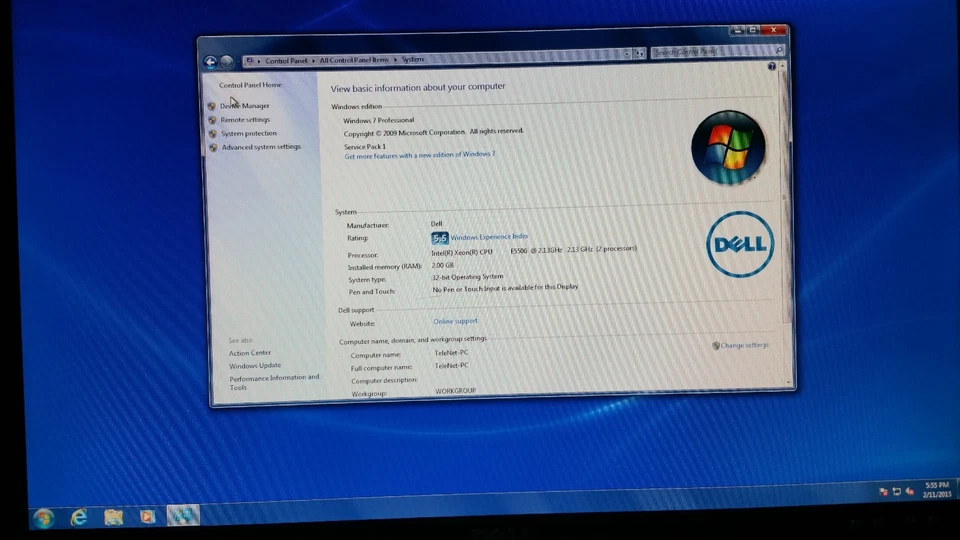
Task: Click shield icon beside System protection
Action: point(212,133)
